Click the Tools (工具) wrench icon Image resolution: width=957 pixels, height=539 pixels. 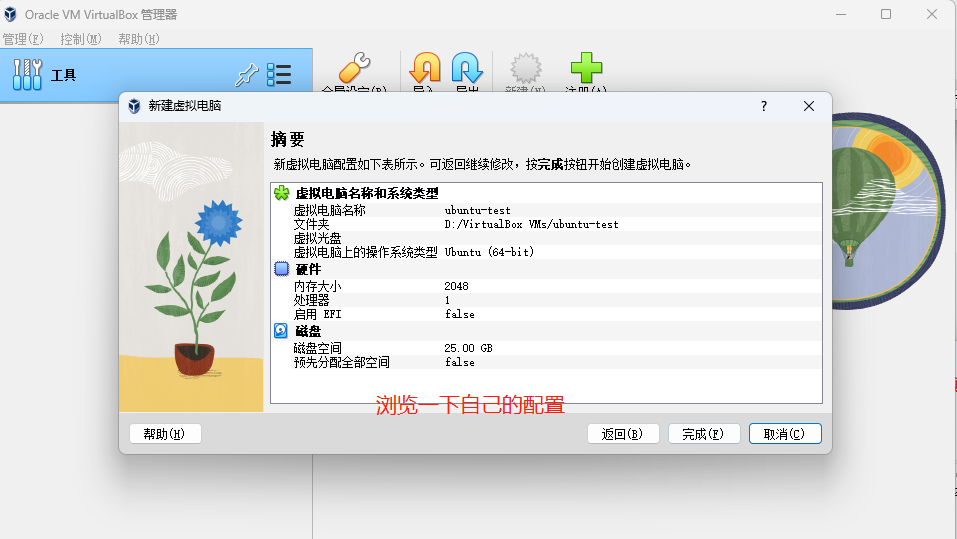27,74
